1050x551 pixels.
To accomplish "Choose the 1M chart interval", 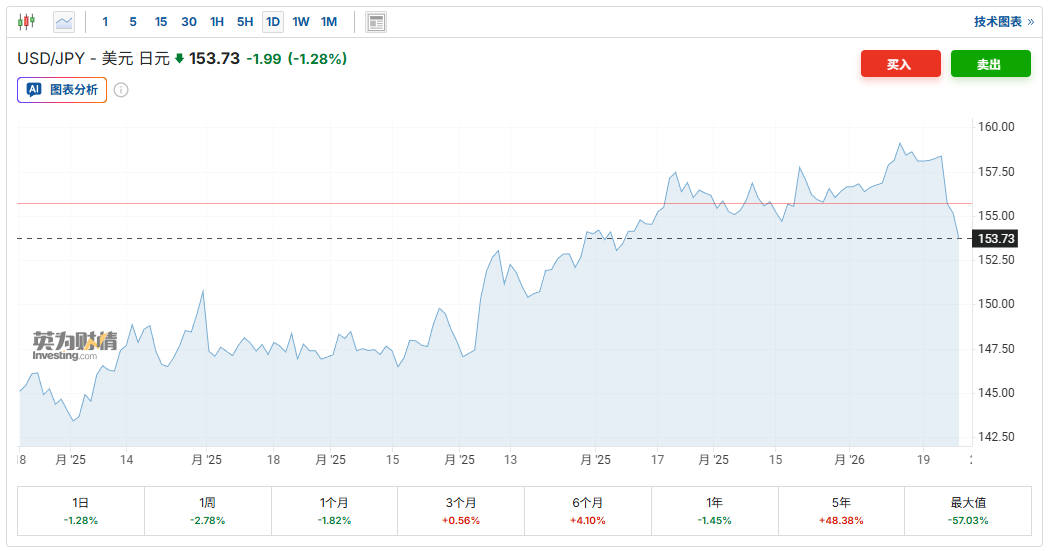I will tap(329, 21).
